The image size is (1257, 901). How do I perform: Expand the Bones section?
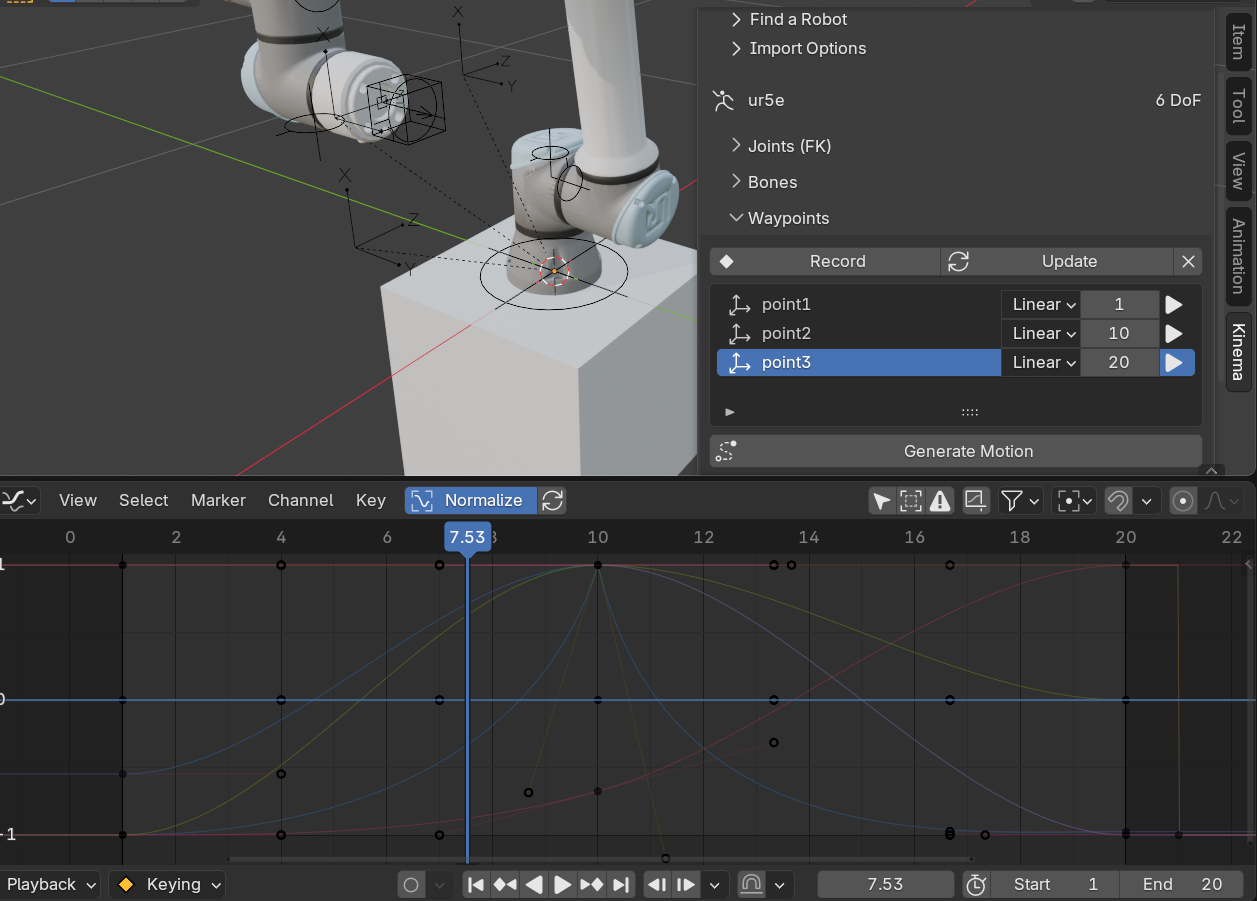point(764,182)
